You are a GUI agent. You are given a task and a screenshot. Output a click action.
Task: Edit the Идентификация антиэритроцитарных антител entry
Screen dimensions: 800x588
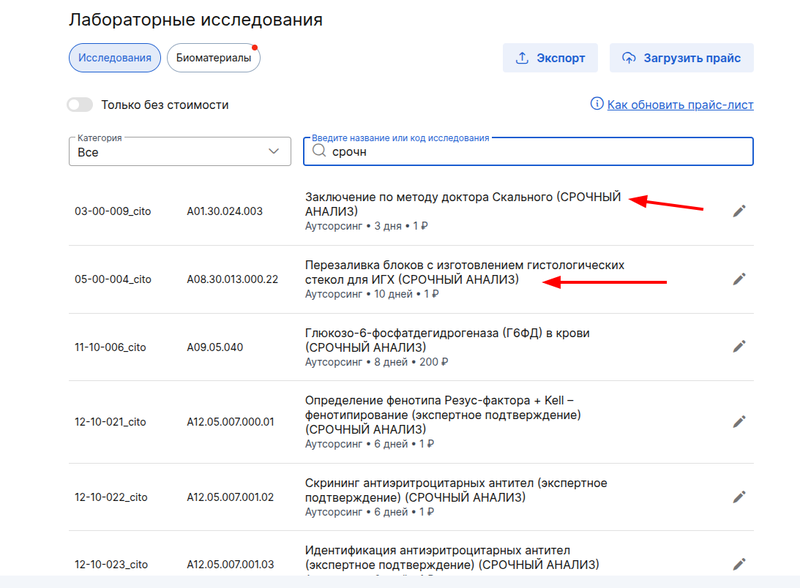click(739, 561)
